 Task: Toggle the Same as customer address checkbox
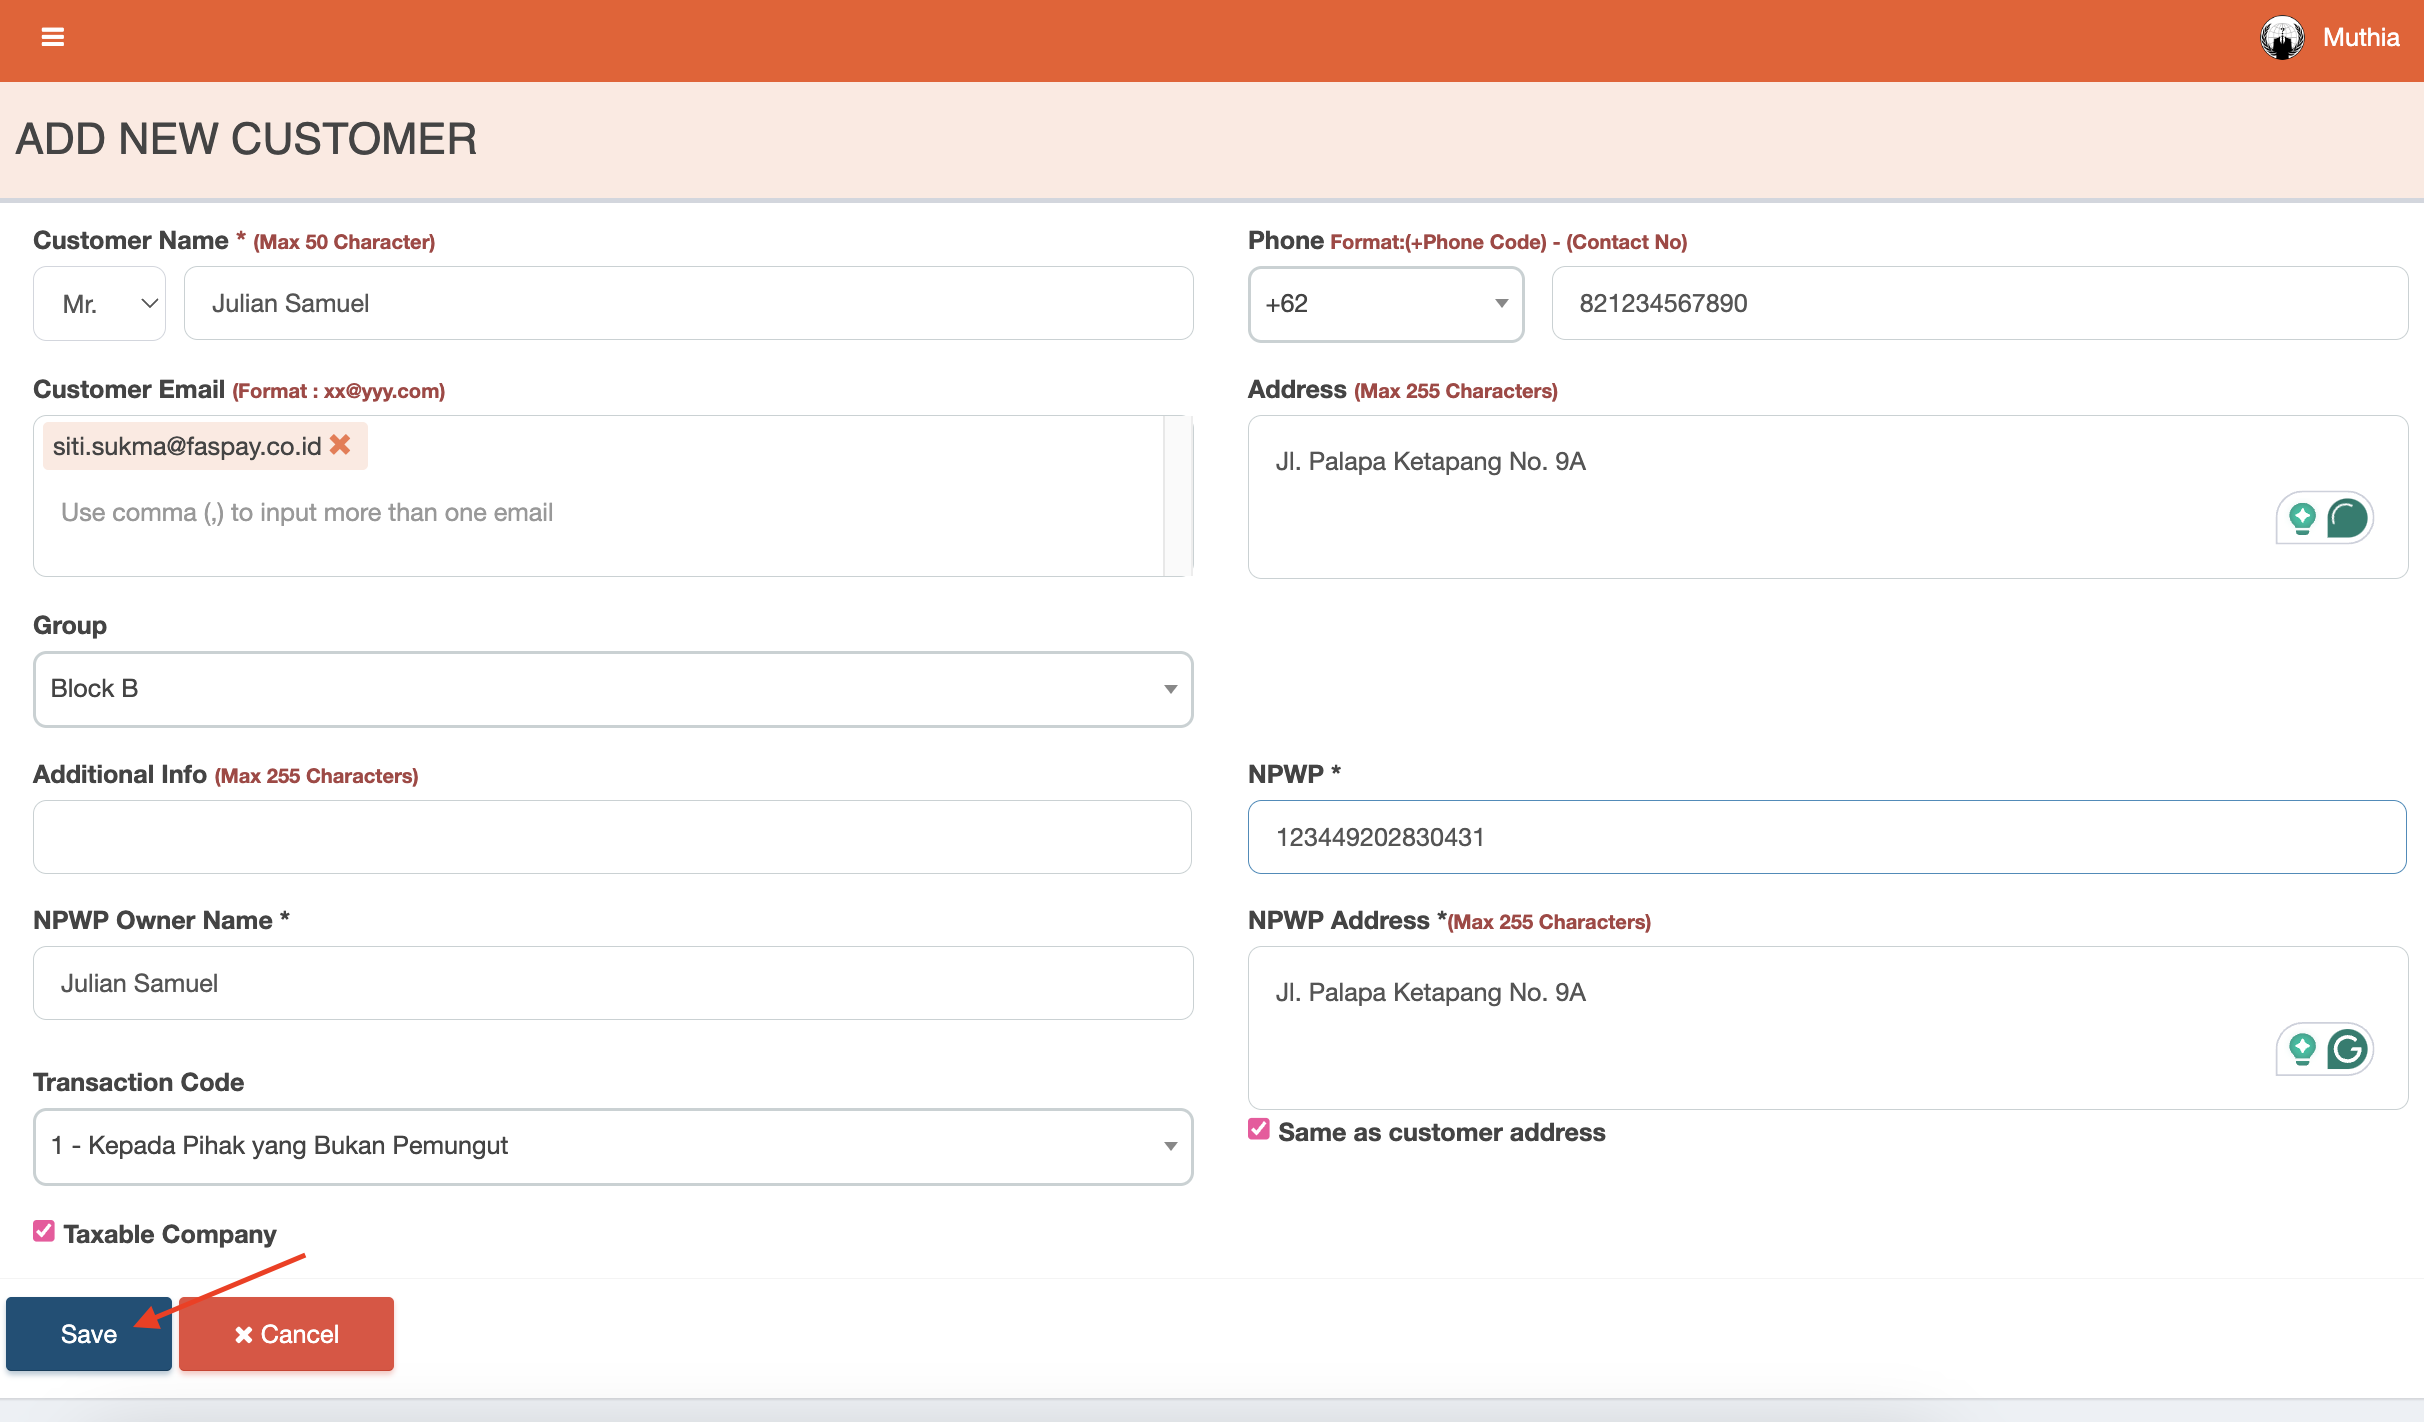tap(1259, 1130)
